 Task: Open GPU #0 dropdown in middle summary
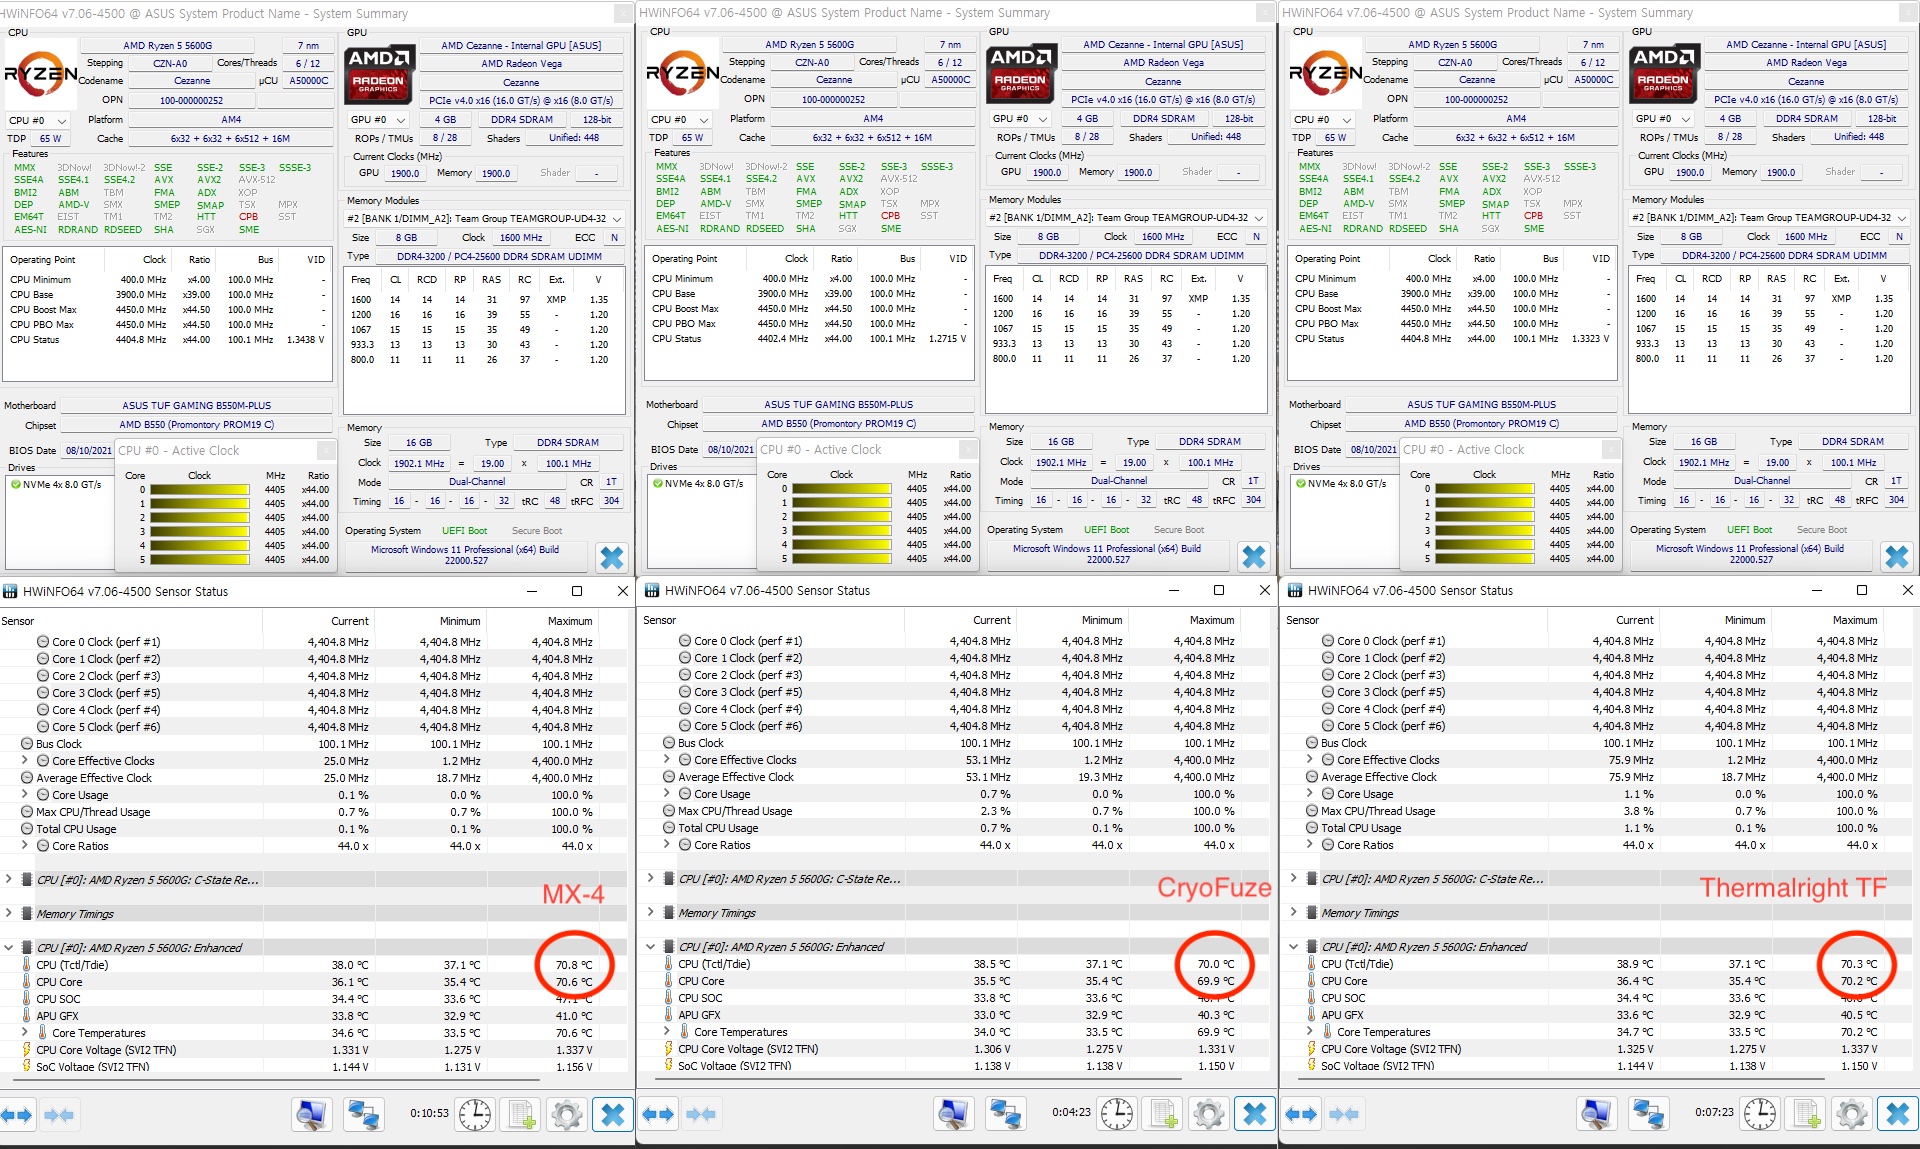1019,119
